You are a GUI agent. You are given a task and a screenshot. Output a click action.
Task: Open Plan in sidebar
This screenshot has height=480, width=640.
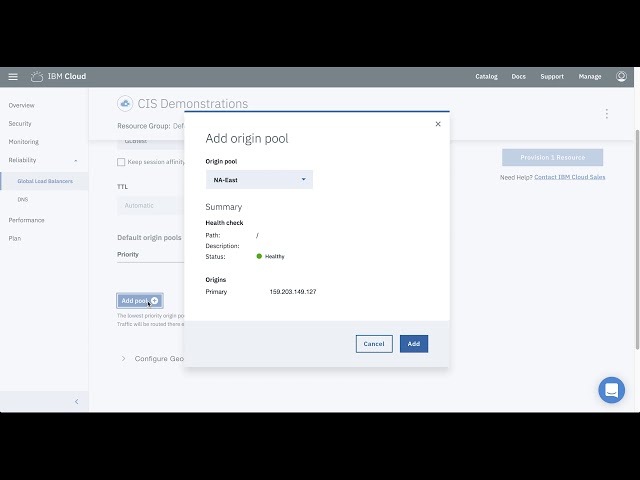(15, 238)
